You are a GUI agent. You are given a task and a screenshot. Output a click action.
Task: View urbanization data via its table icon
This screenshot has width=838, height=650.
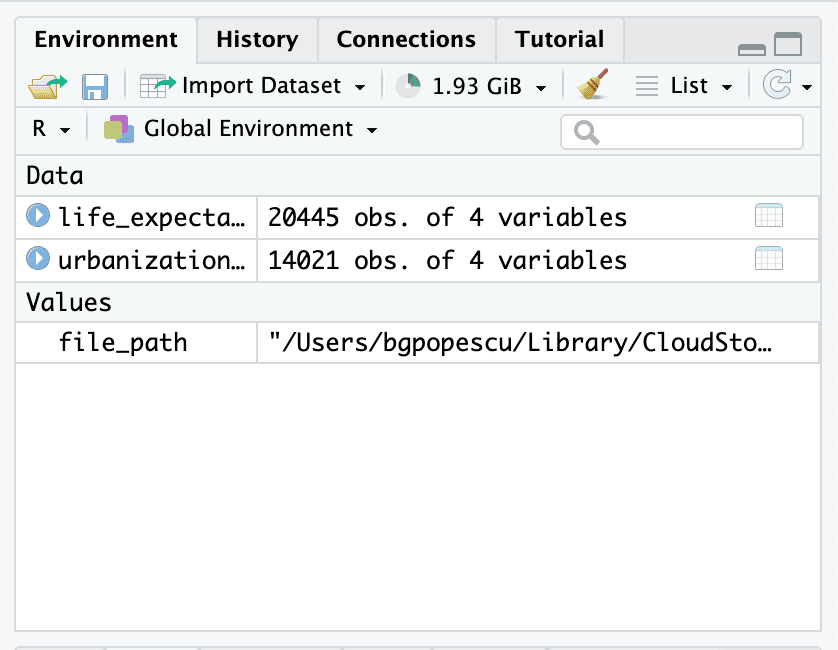click(768, 259)
